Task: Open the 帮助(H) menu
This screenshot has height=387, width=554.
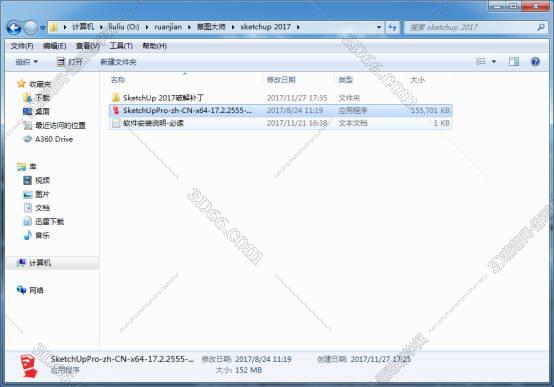Action: (x=154, y=46)
